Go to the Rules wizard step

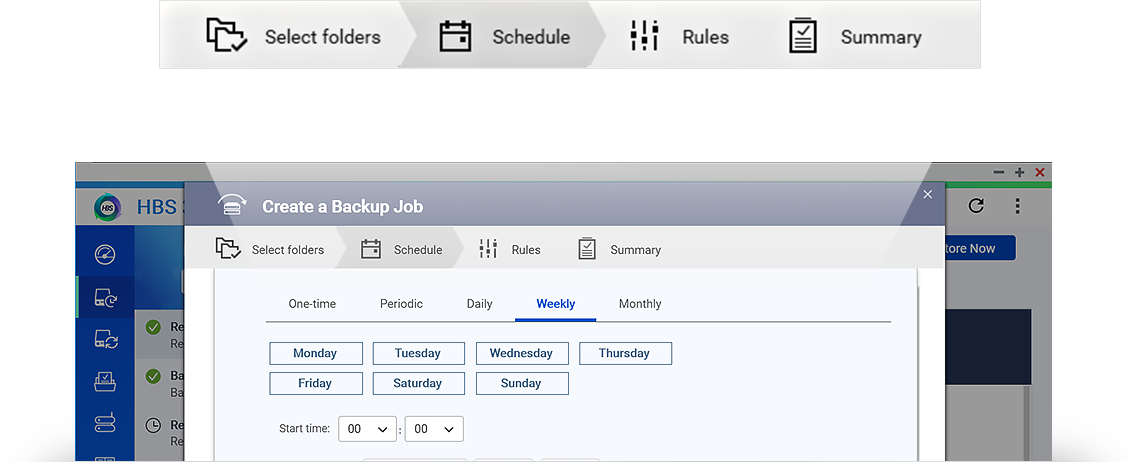tap(510, 250)
